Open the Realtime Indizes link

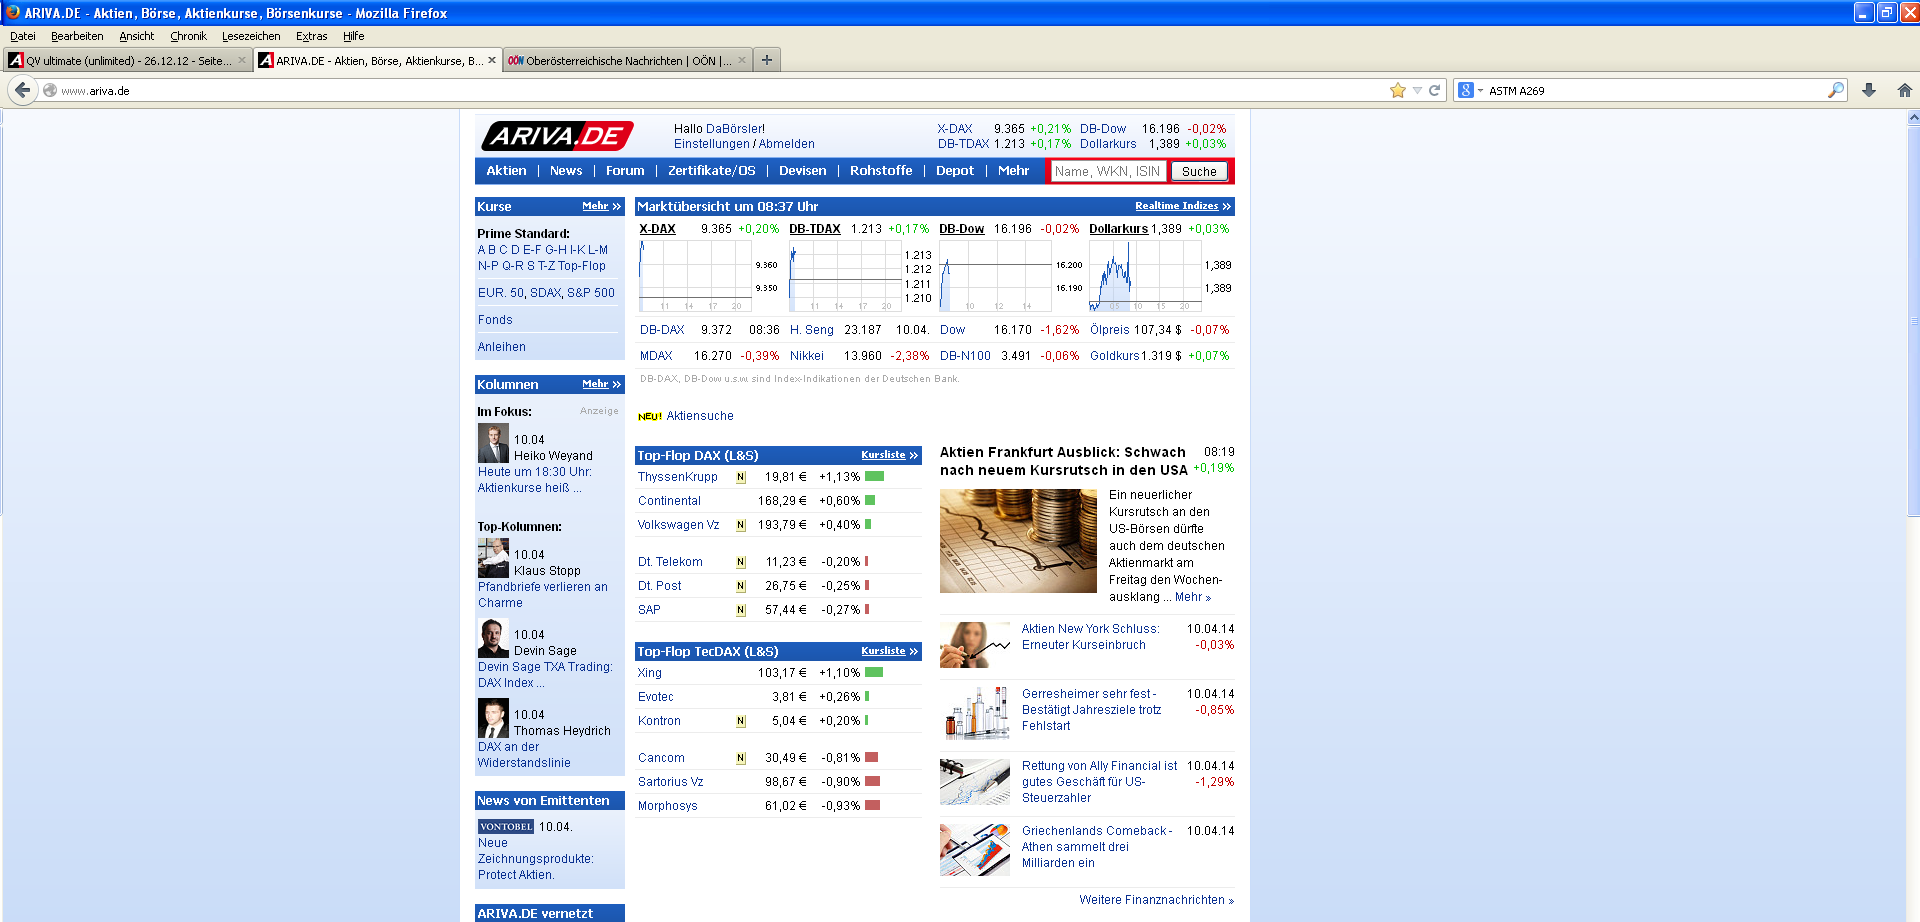point(1182,206)
